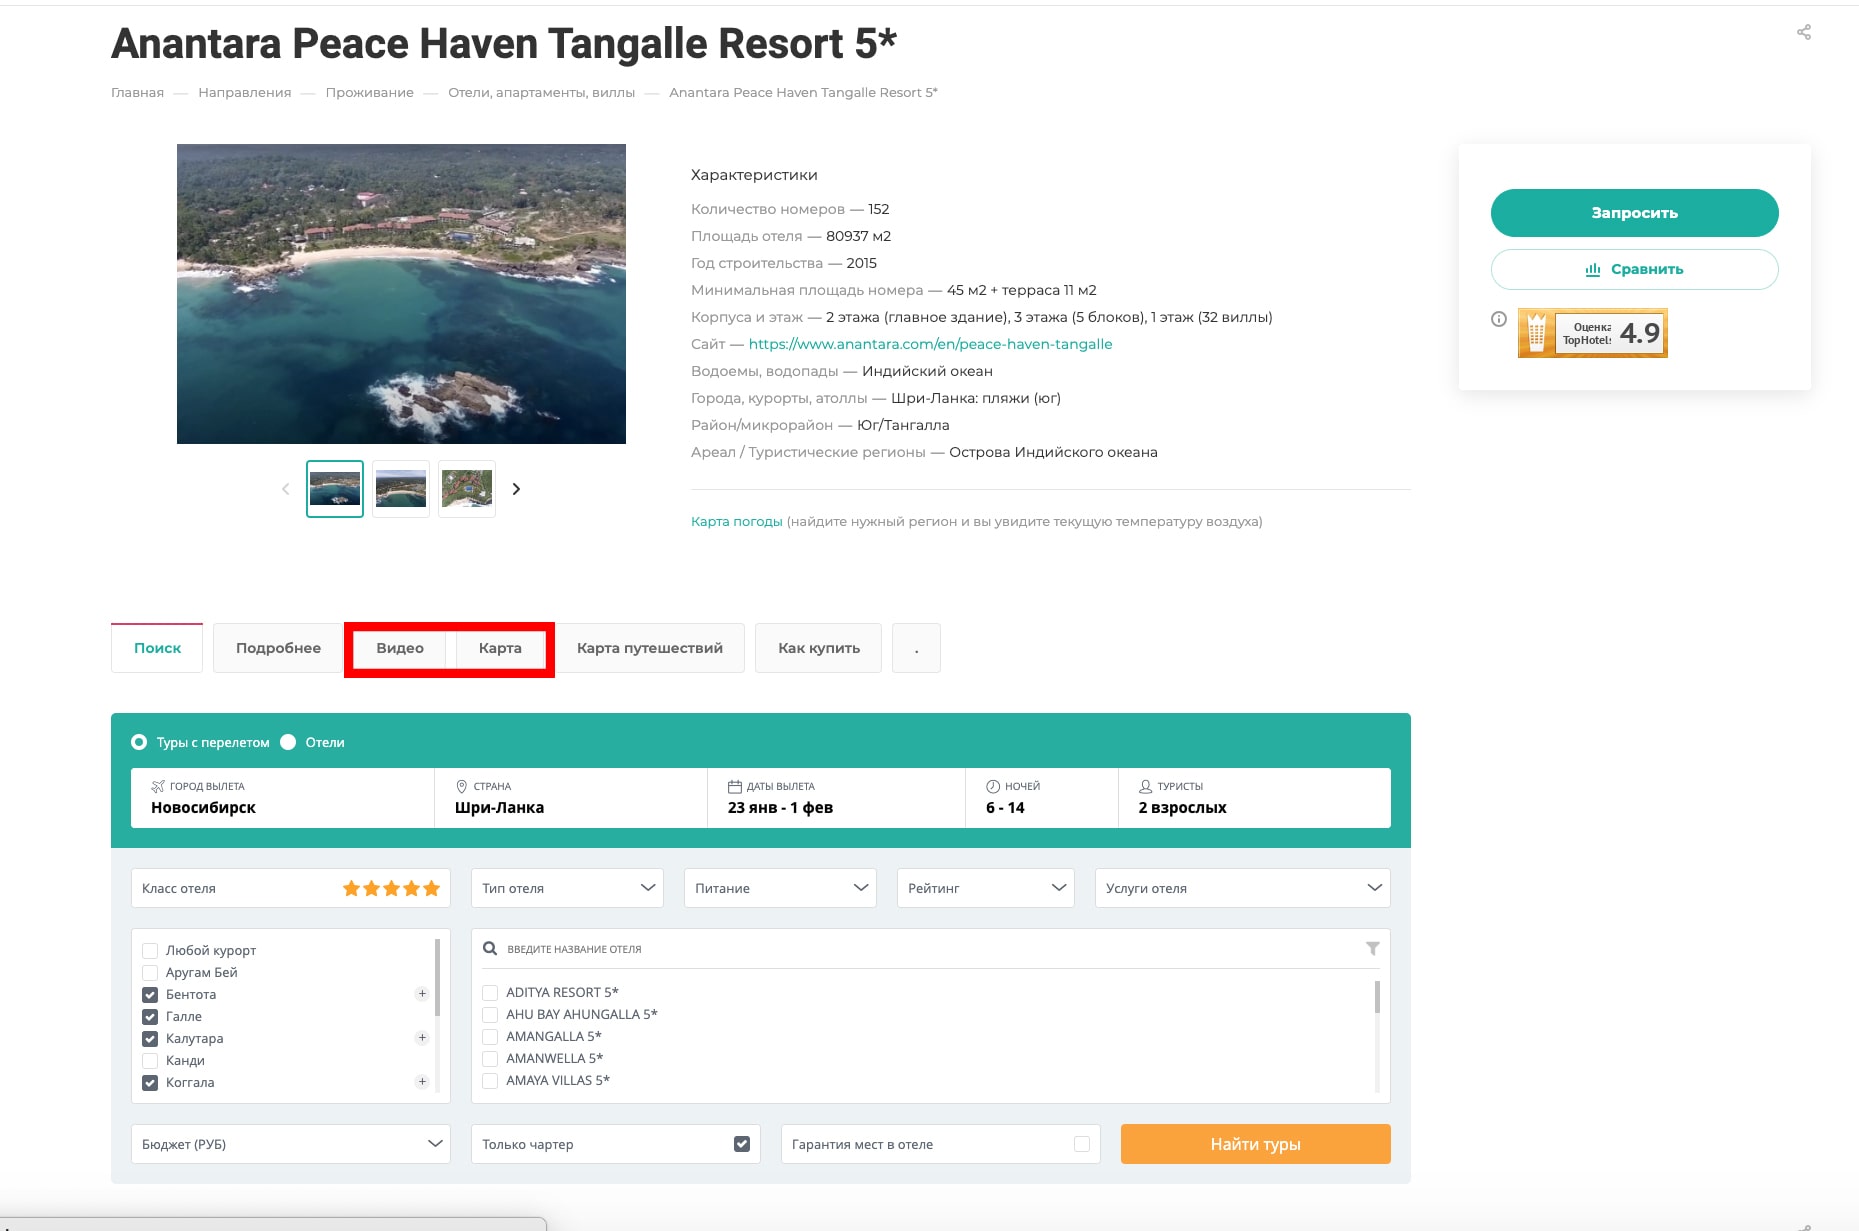This screenshot has width=1859, height=1231.
Task: Expand Коггала sub-resorts with plus icon
Action: 422,1082
